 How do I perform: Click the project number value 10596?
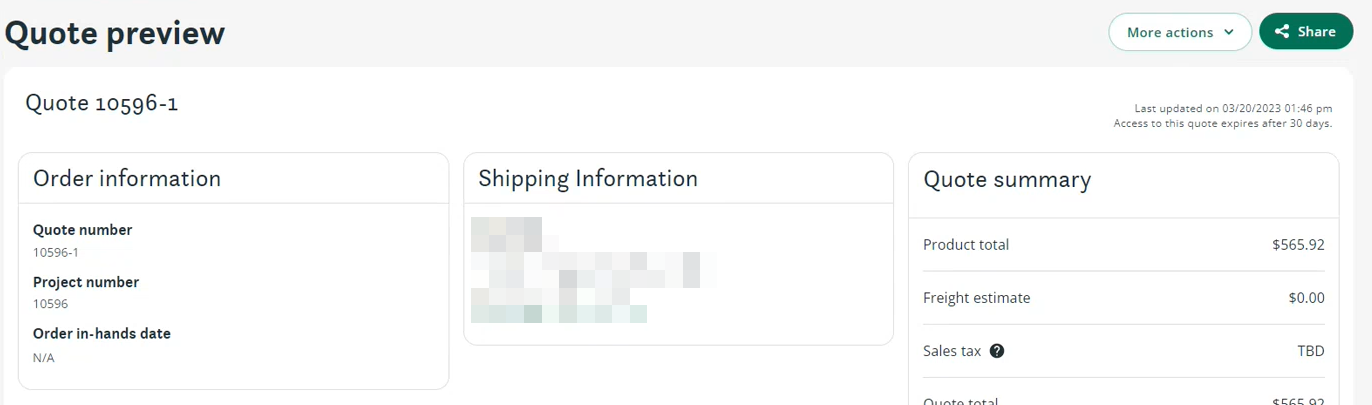(50, 304)
